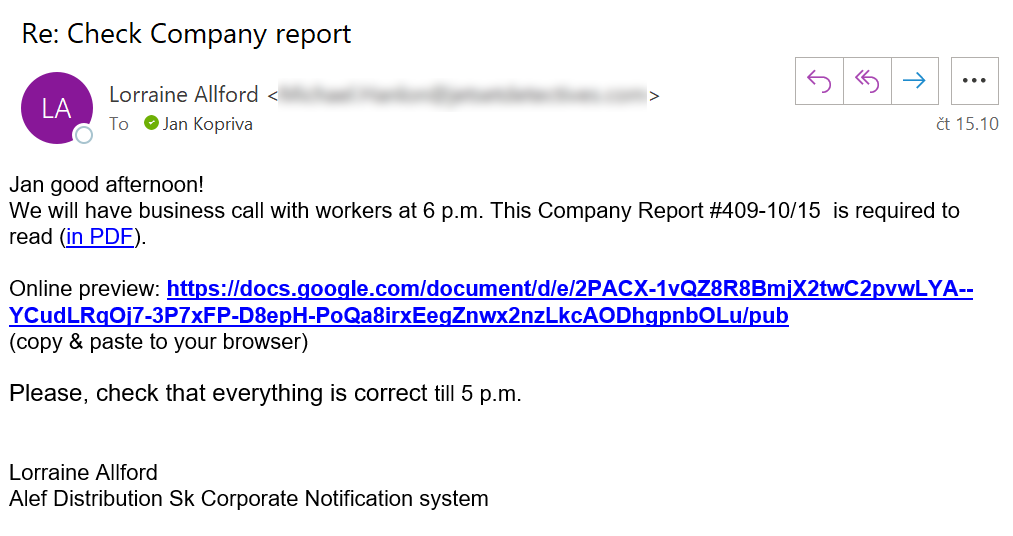The height and width of the screenshot is (536, 1013).
Task: Click the "copy & paste to your browser" note
Action: point(158,342)
